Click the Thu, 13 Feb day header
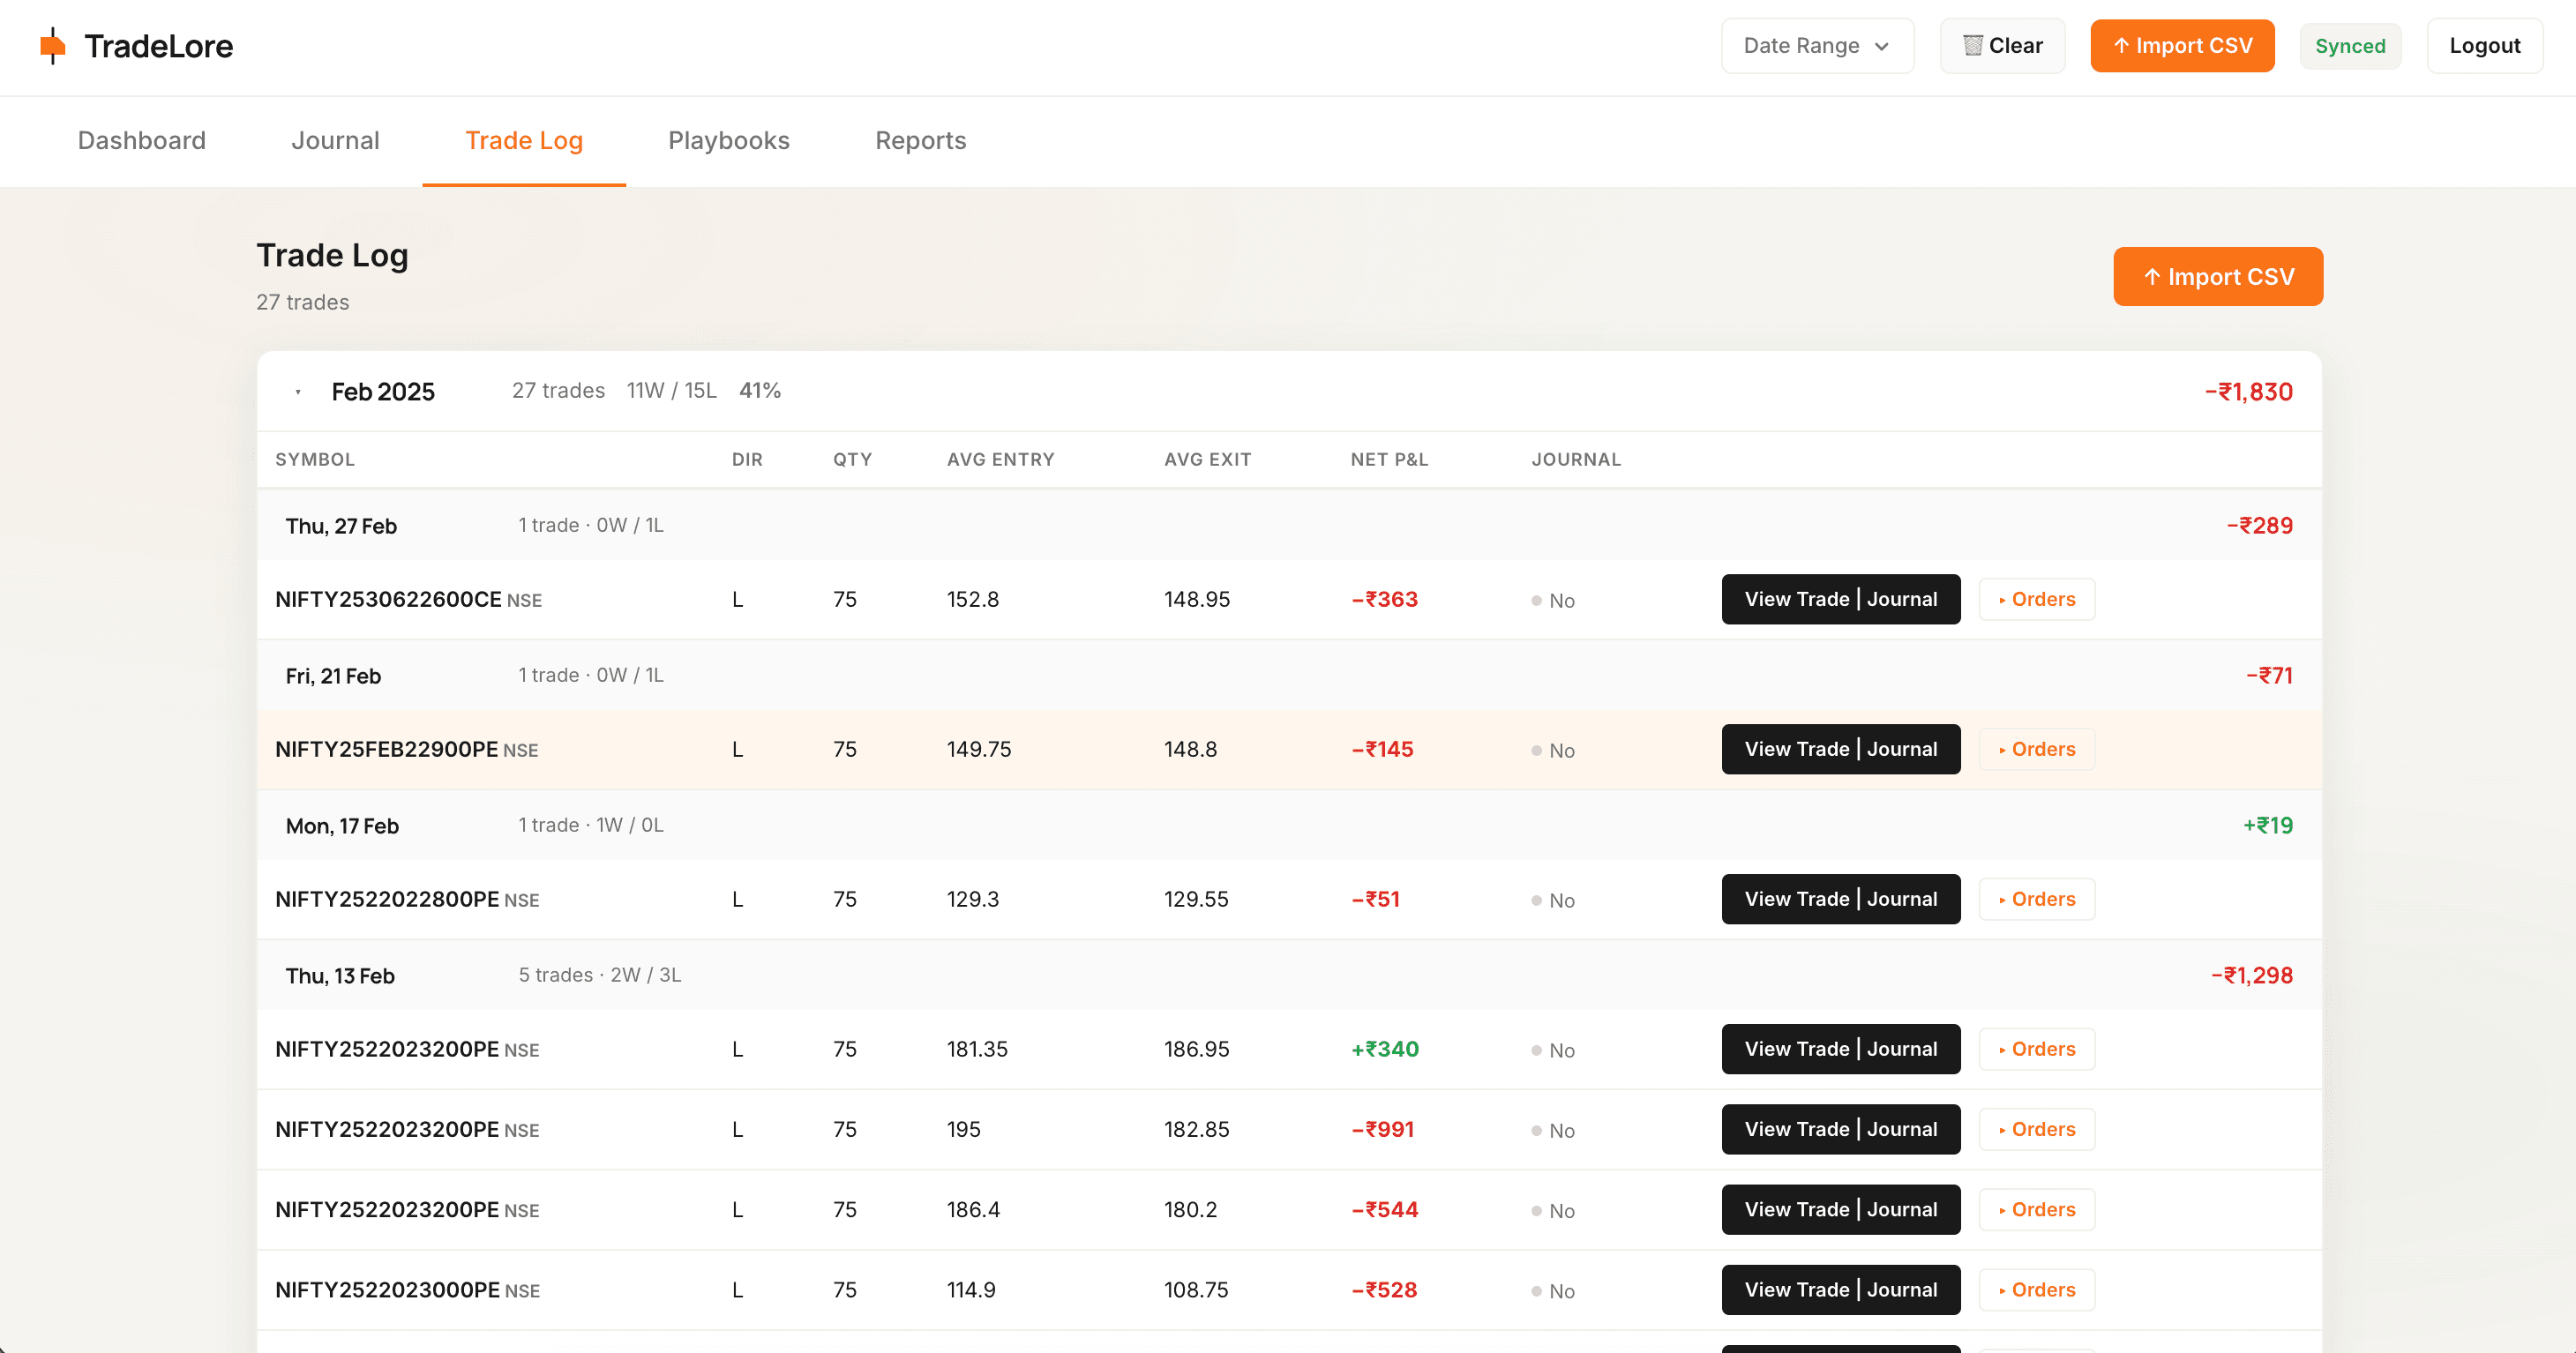 [x=1289, y=975]
